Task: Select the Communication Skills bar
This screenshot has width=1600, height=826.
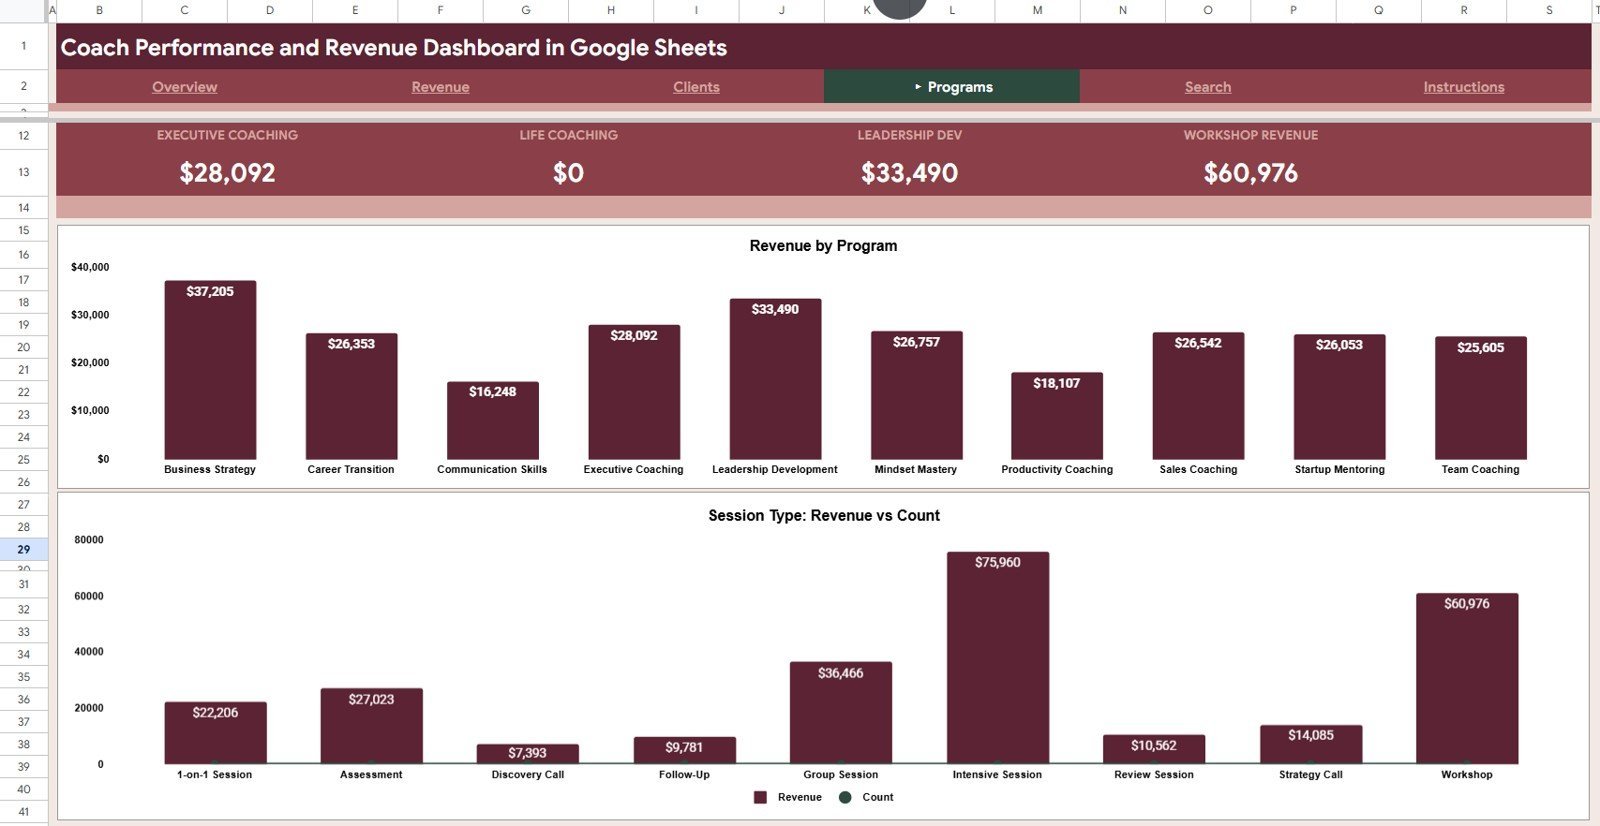Action: click(x=492, y=420)
